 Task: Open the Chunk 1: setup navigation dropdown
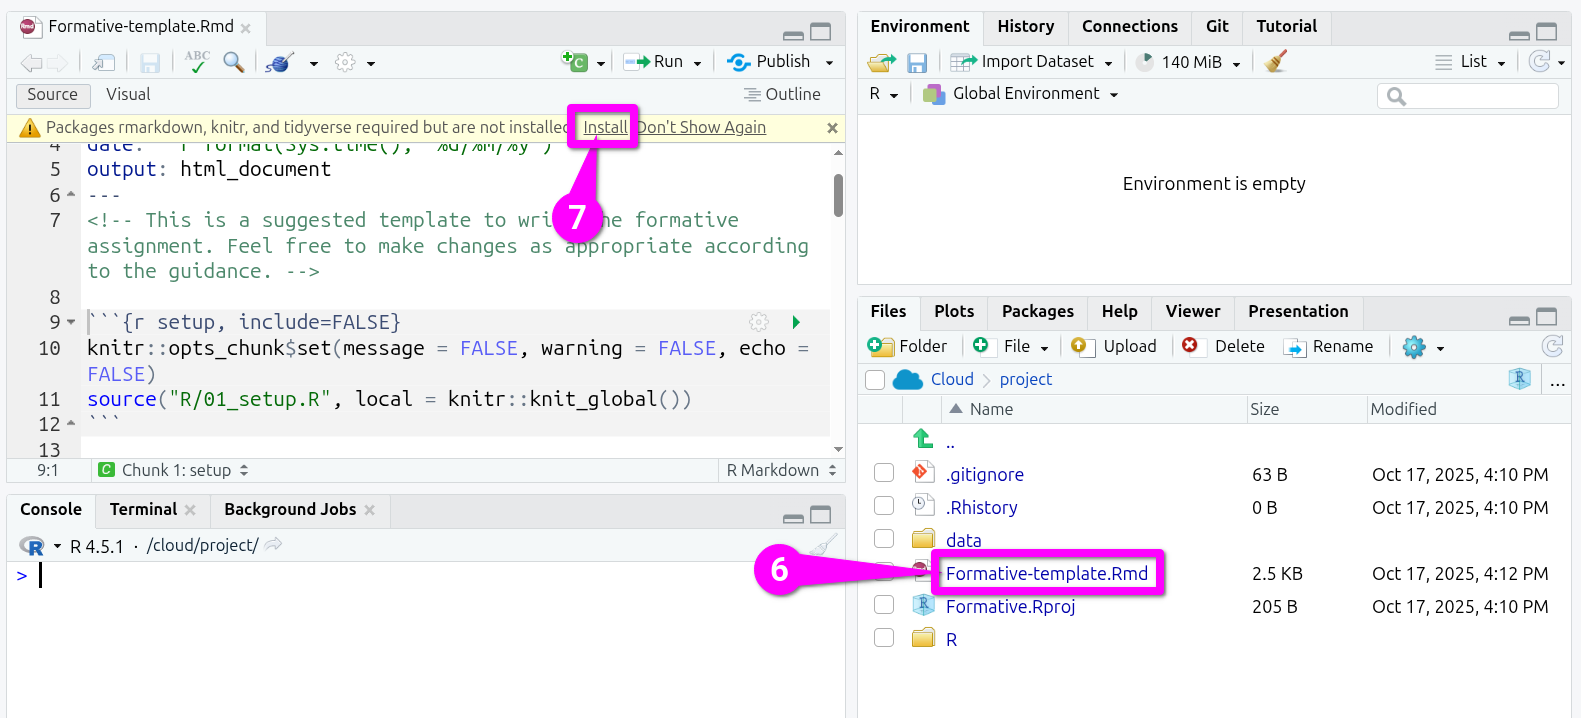point(174,470)
